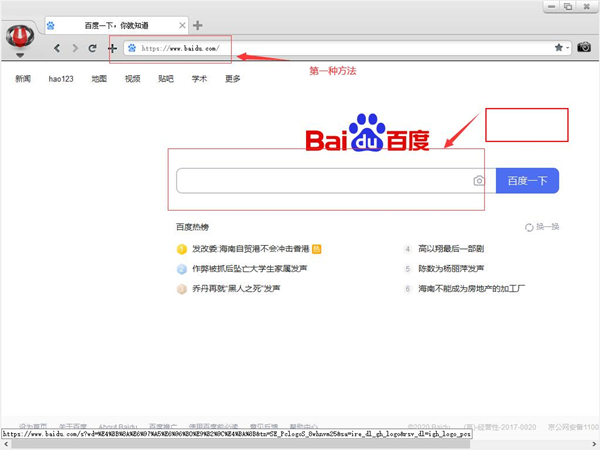Click the Baidu paw favicon in address bar
The height and width of the screenshot is (450, 600).
132,48
